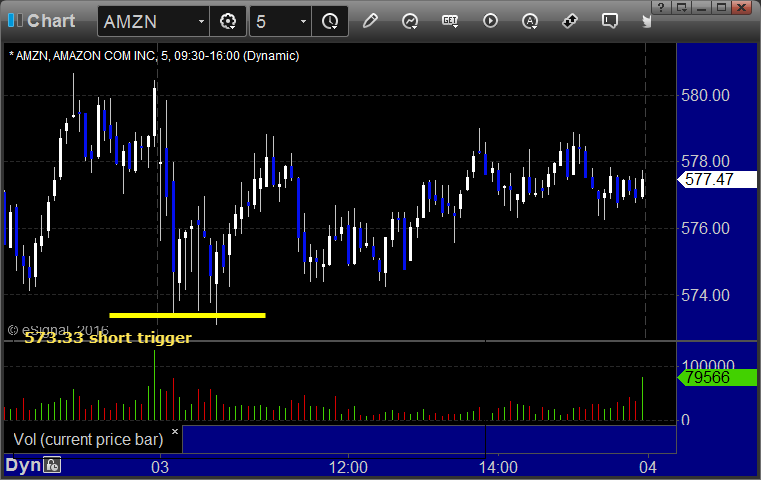The image size is (761, 480).
Task: Open the studies chart-line icon
Action: coord(410,21)
